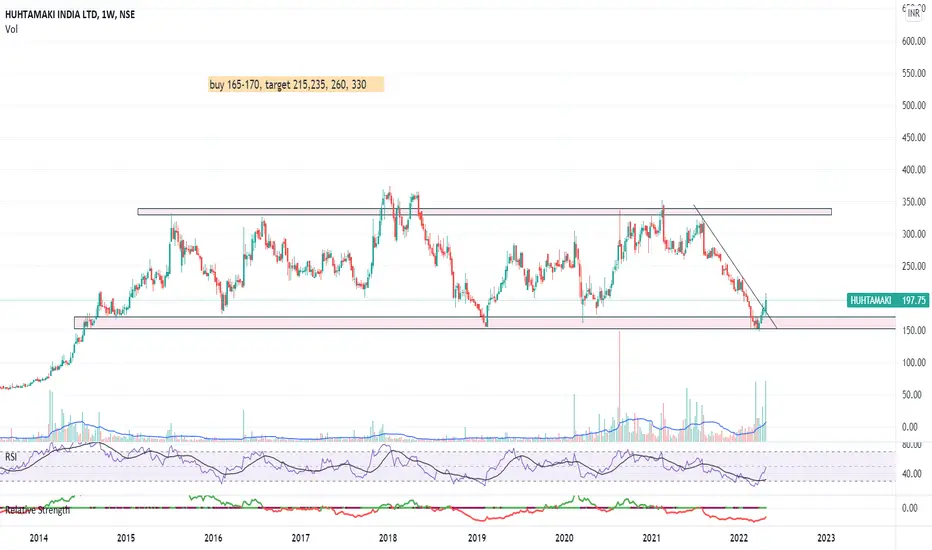
Task: Click the 350.00 price axis label
Action: point(914,202)
